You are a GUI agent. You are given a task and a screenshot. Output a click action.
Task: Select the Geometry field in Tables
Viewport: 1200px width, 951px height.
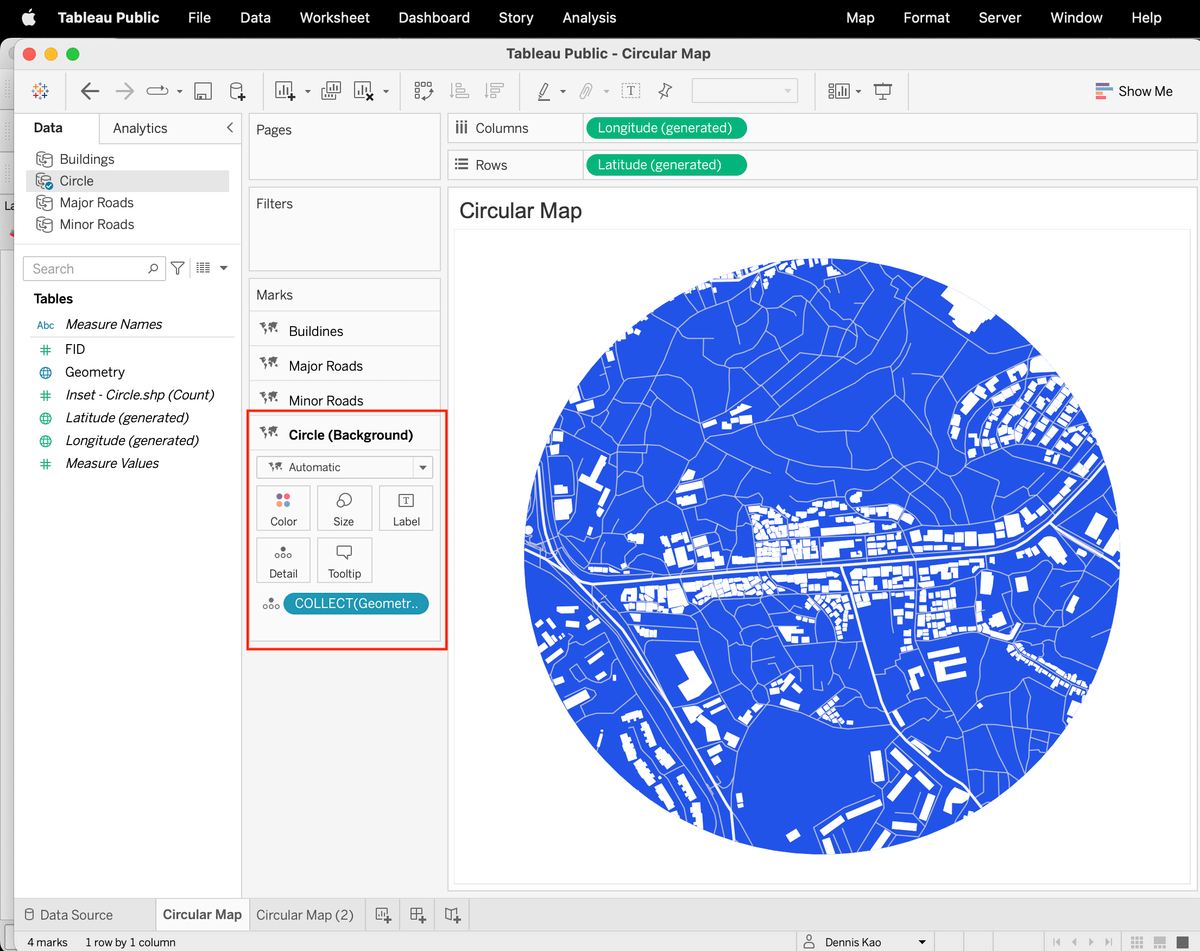[x=95, y=372]
